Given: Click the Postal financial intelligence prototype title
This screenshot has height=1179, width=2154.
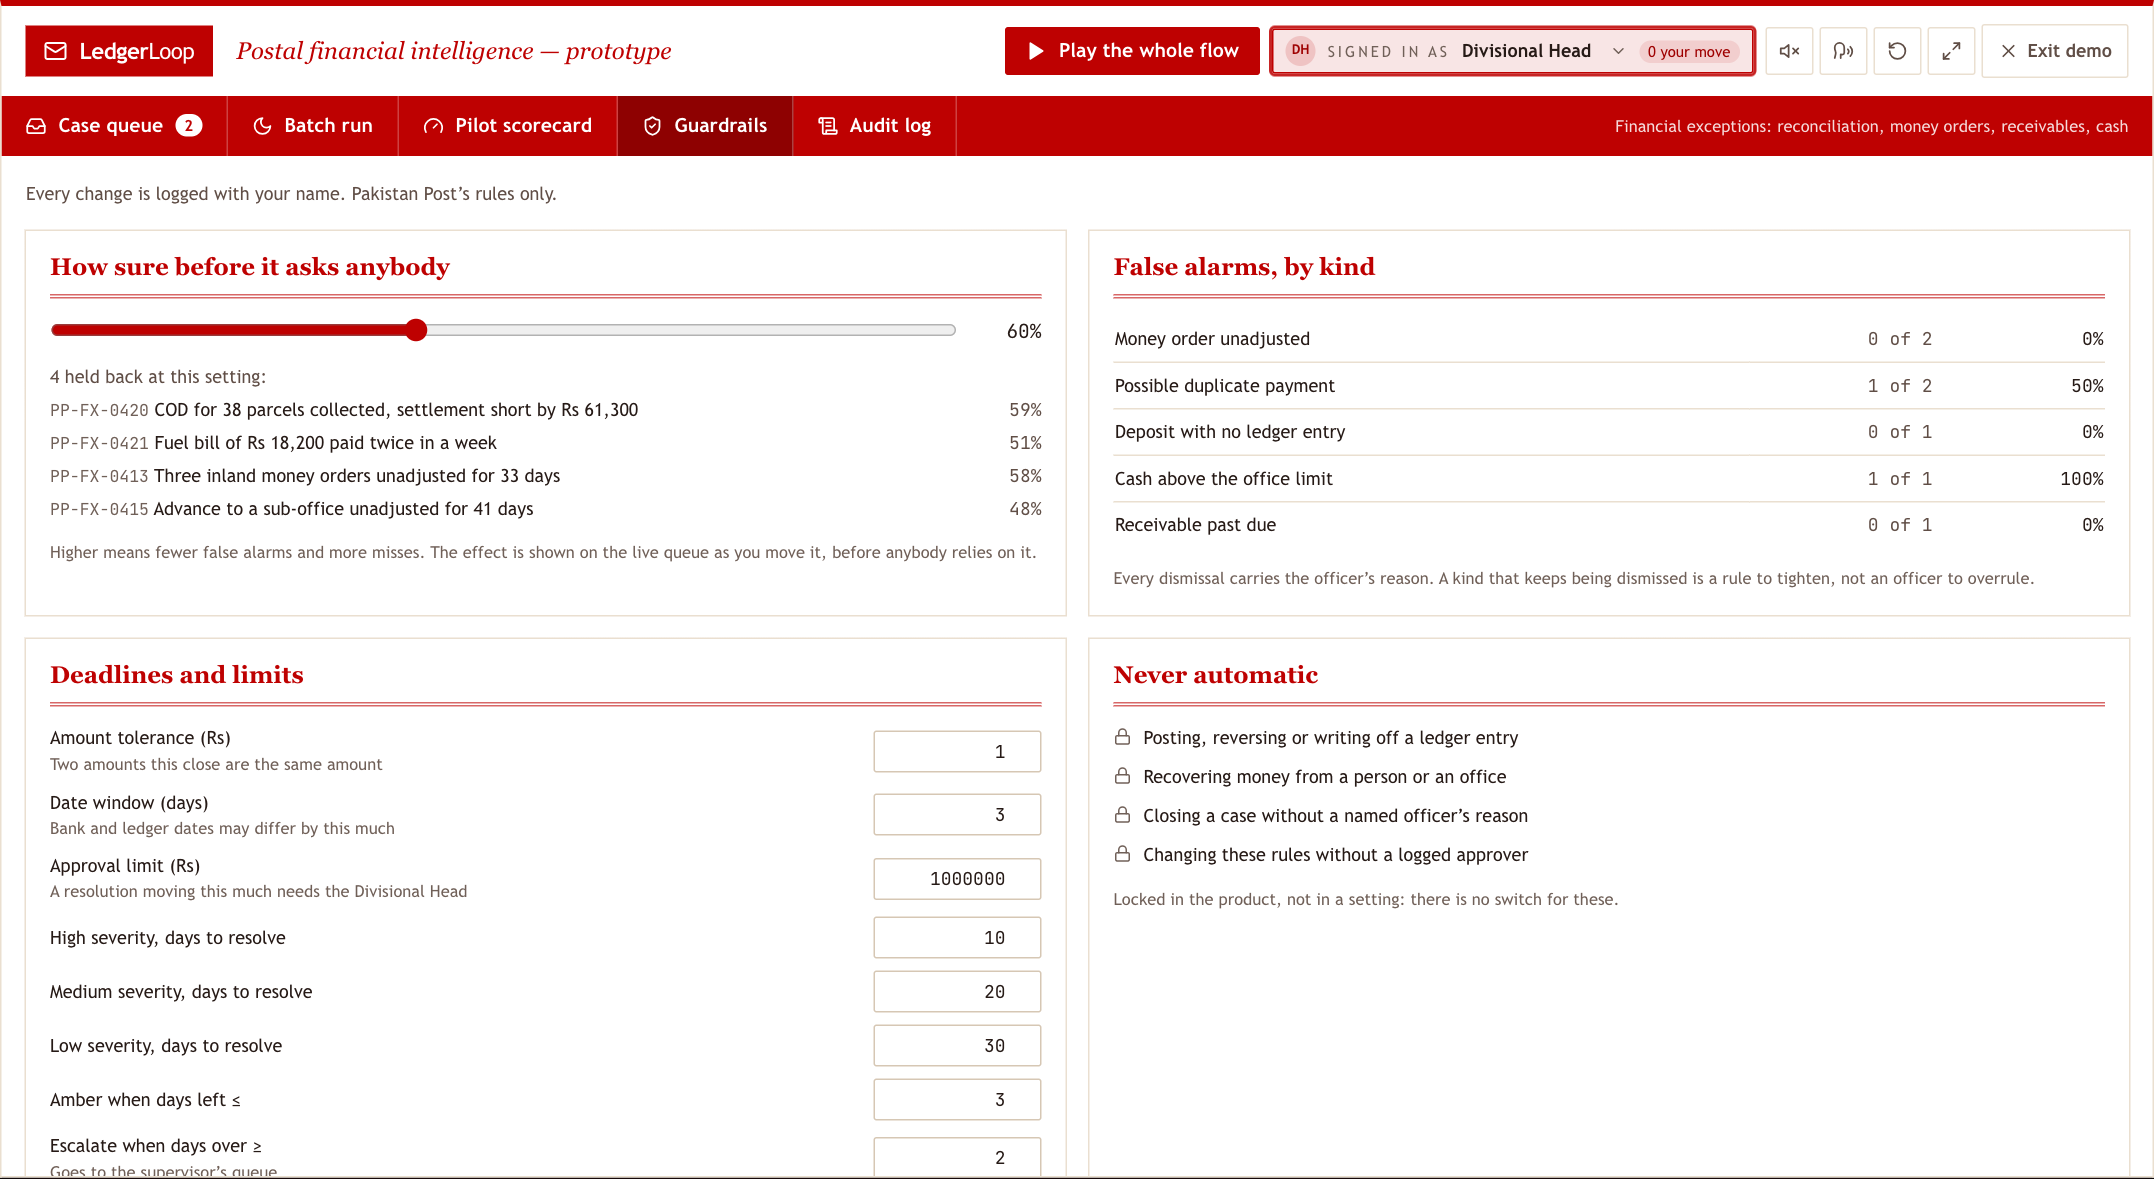Looking at the screenshot, I should (454, 51).
